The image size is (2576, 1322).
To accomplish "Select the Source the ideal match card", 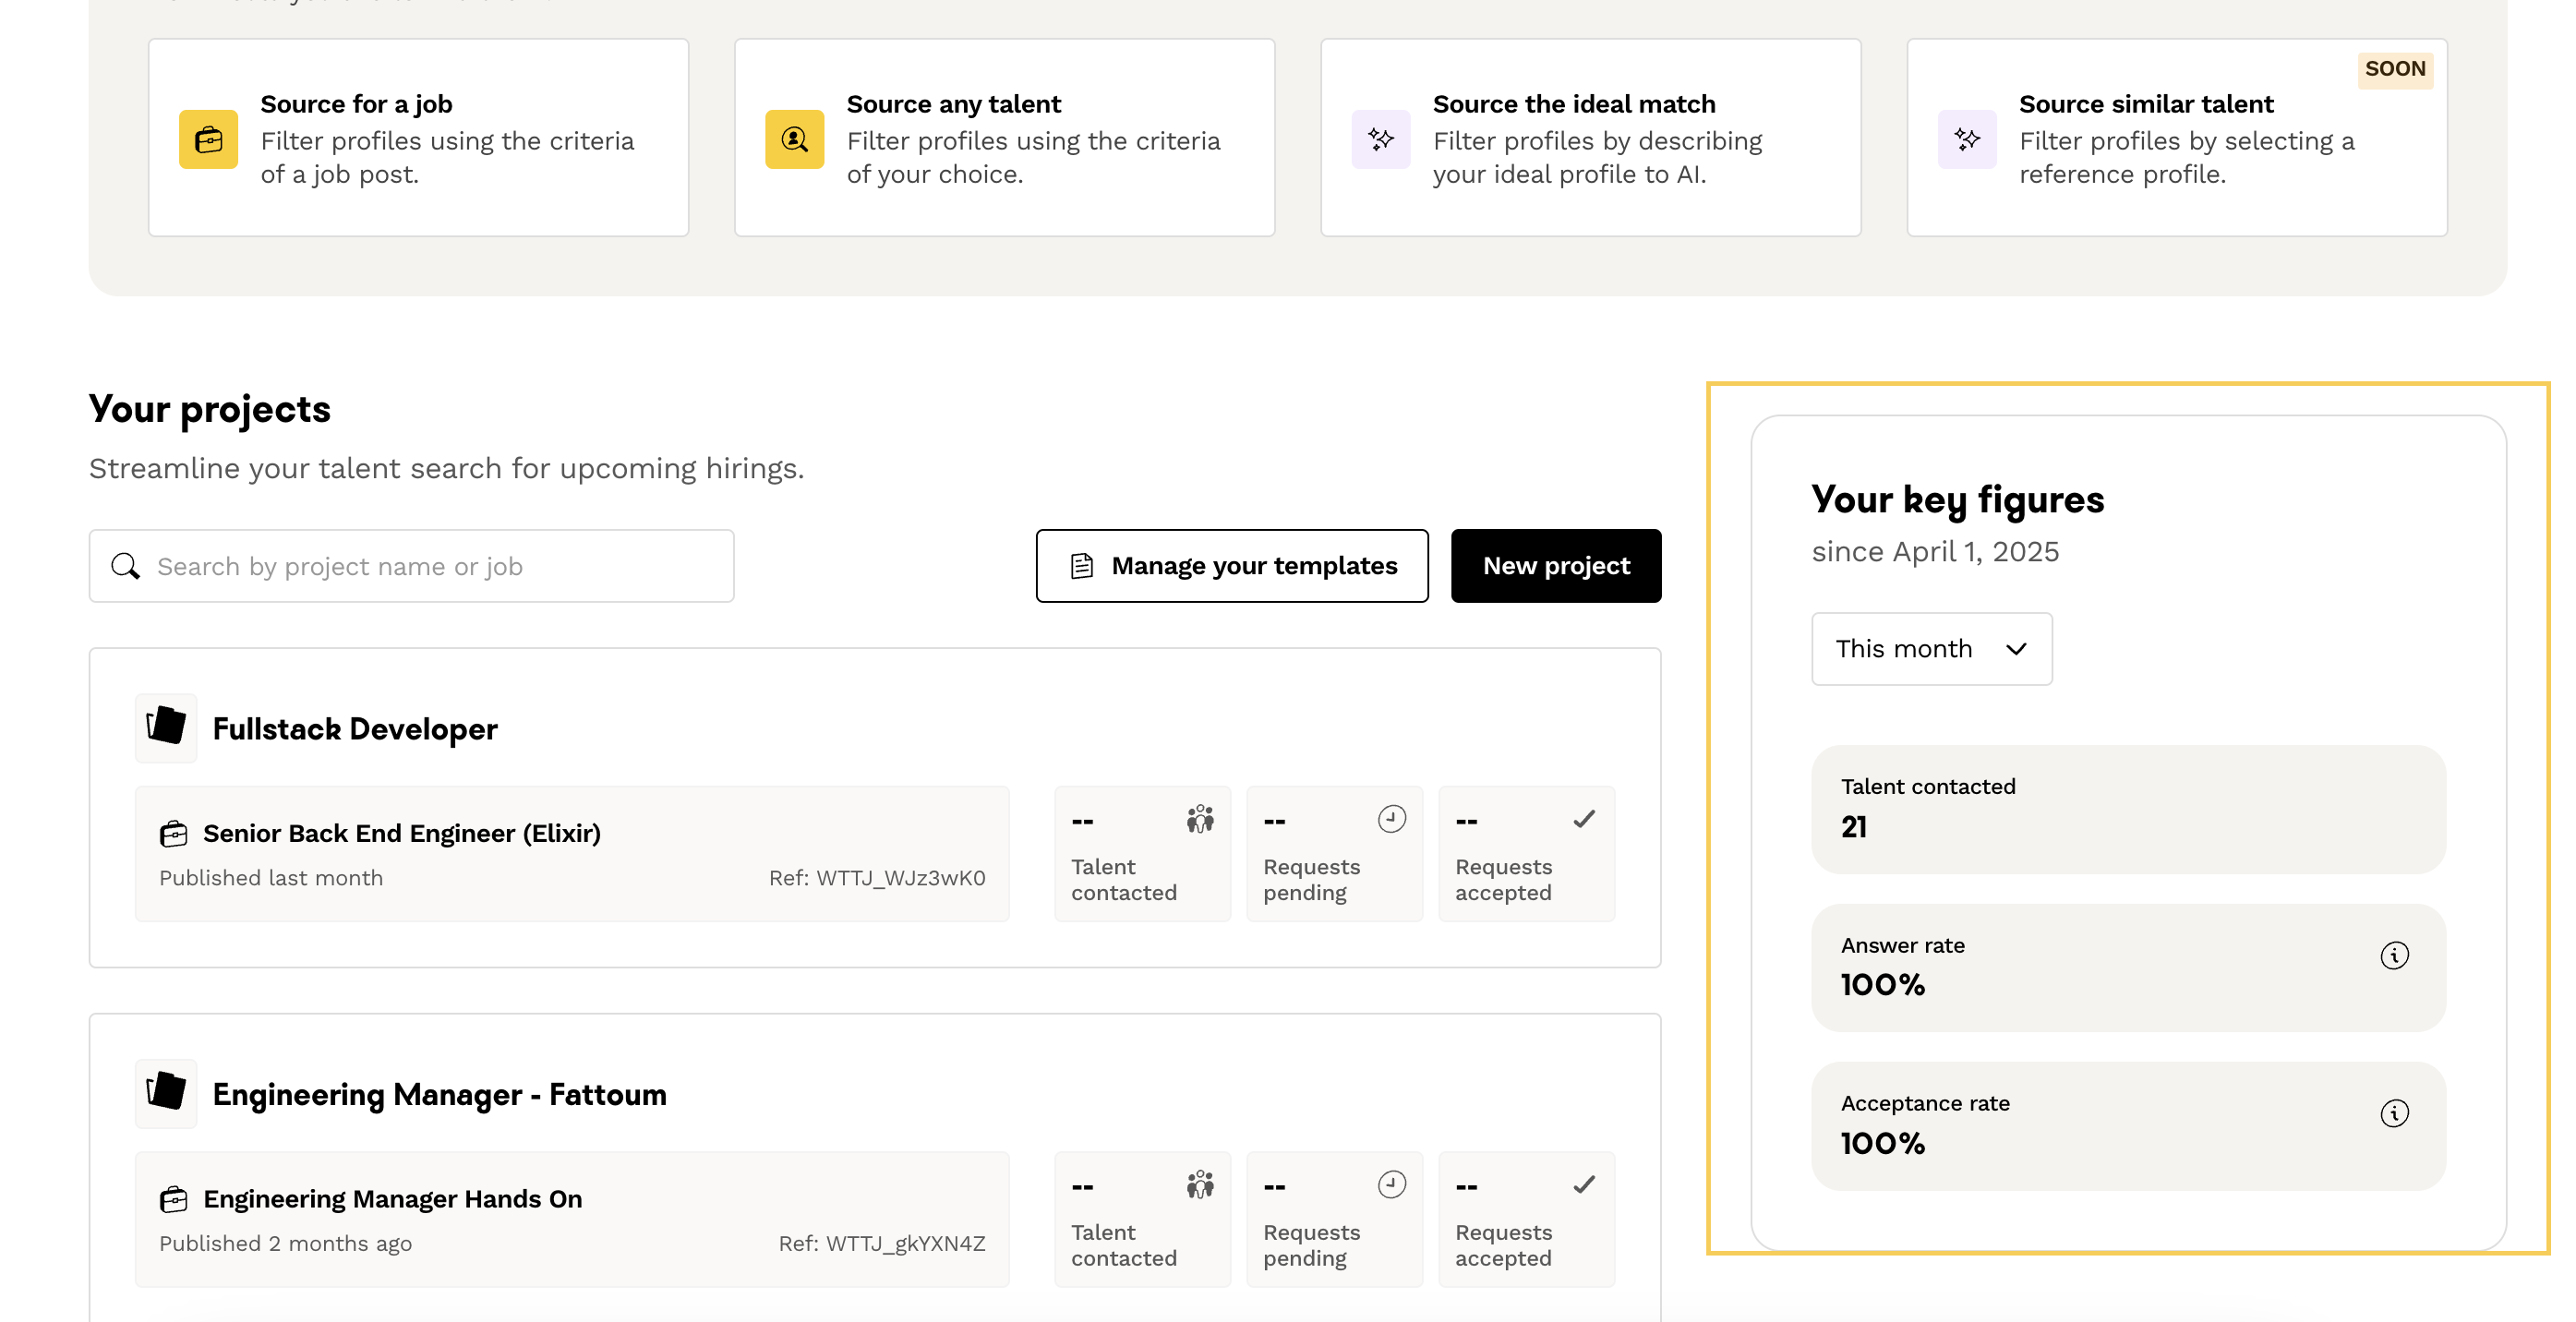I will coord(1589,138).
